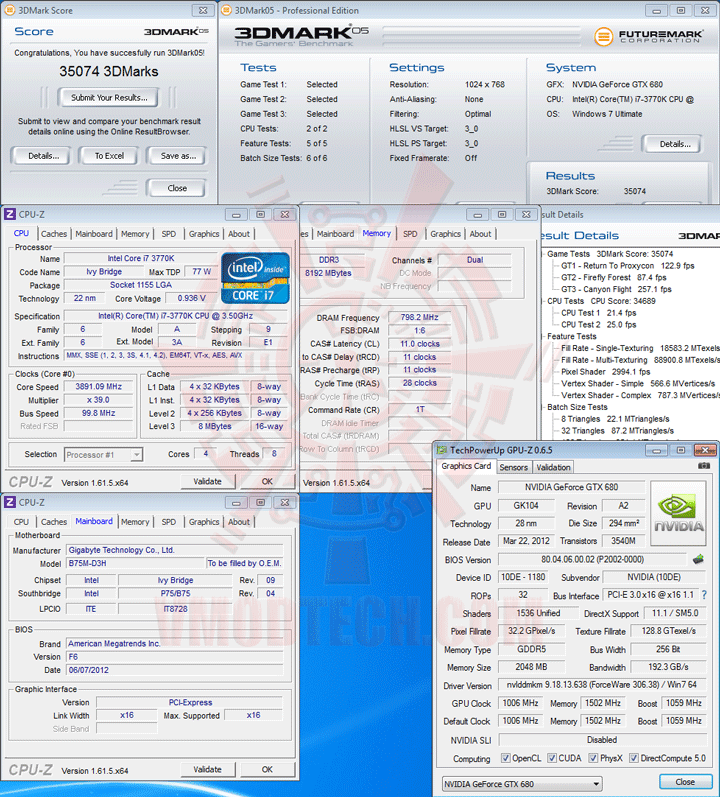The image size is (720, 797).
Task: Click the 3DMark05 Professional Edition title icon
Action: 227,10
